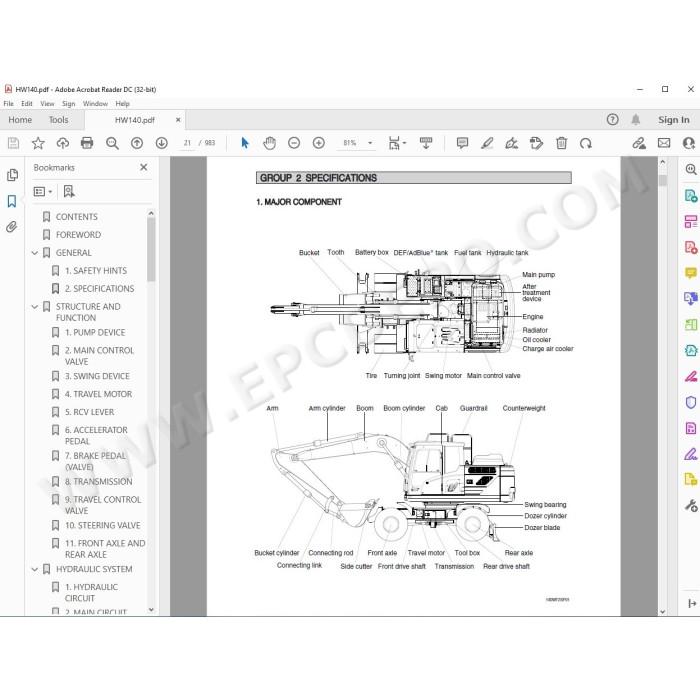
Task: Collapse HYDRAULIC SYSTEM bookmark group
Action: tap(35, 569)
